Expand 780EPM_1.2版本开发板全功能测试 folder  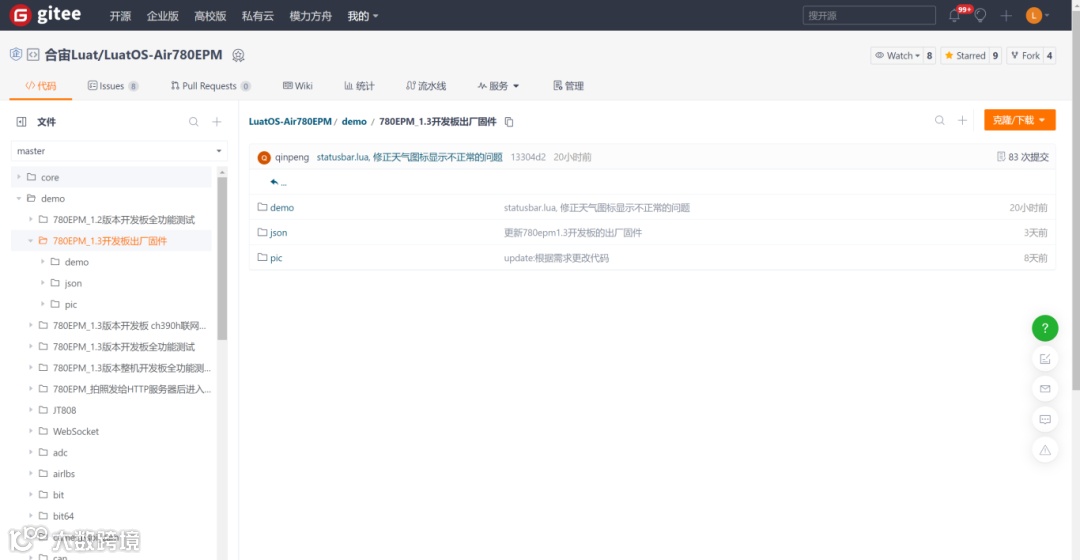30,220
